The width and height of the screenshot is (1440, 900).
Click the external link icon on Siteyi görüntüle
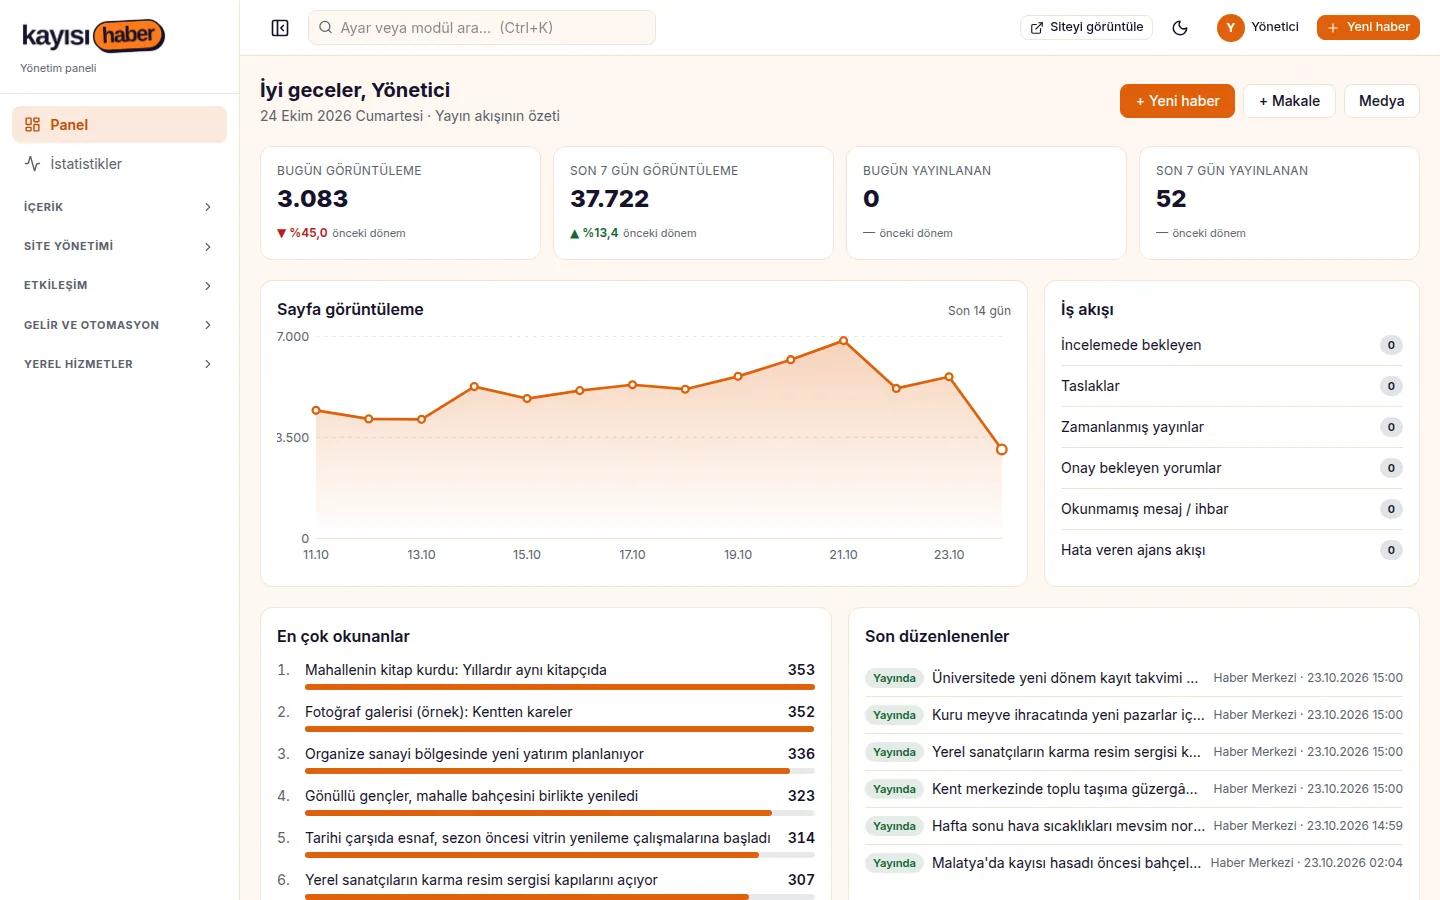[1037, 28]
